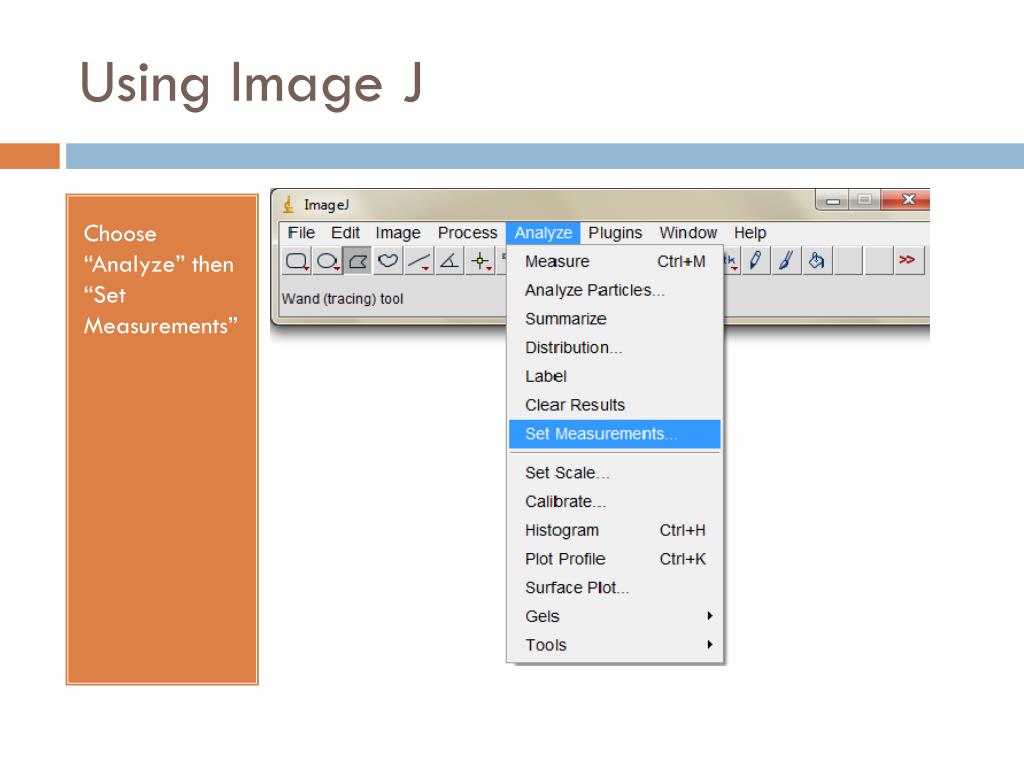Screen dimensions: 1024x768
Task: Select the Polygon selection tool
Action: click(x=357, y=261)
